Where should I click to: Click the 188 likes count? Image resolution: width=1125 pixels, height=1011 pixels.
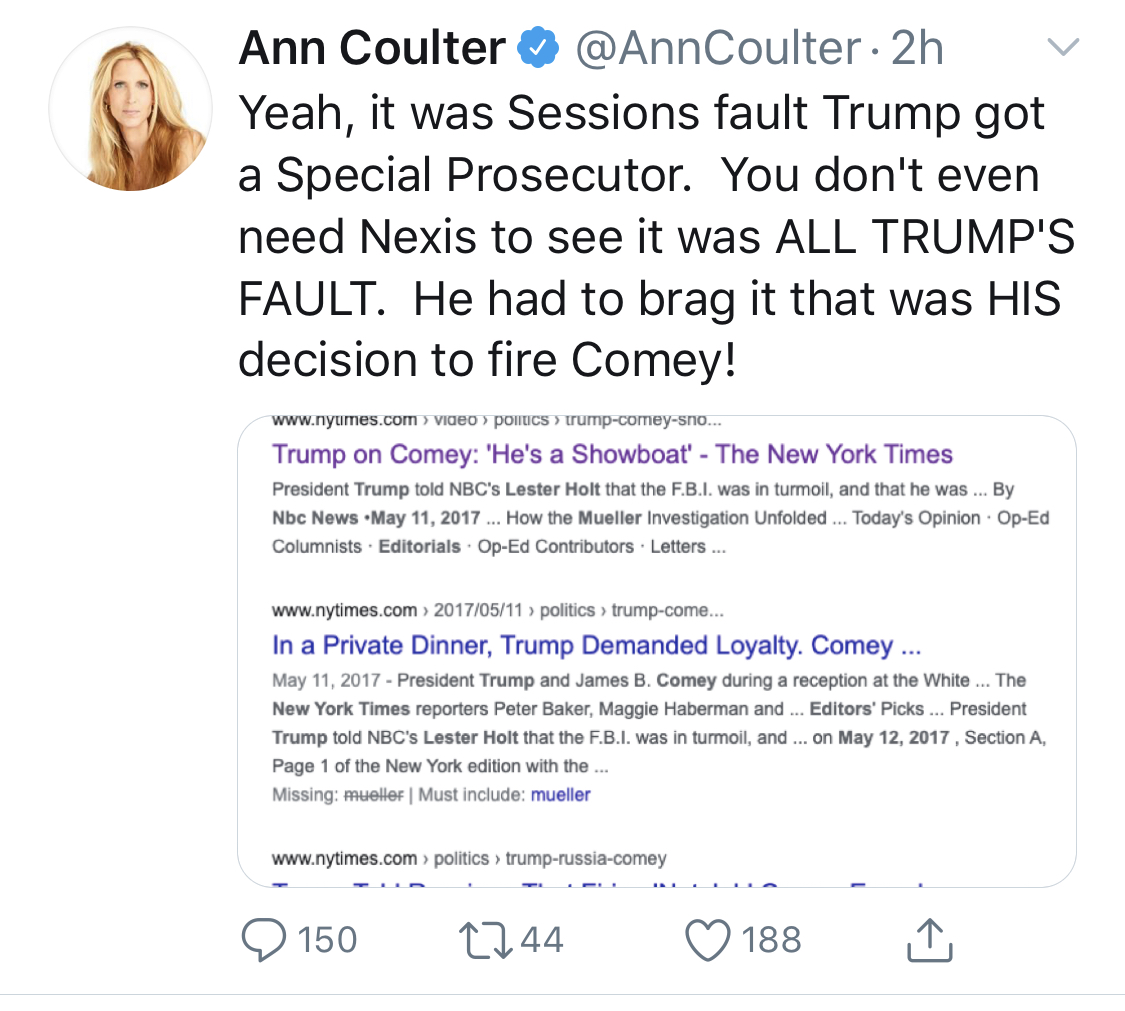click(771, 940)
